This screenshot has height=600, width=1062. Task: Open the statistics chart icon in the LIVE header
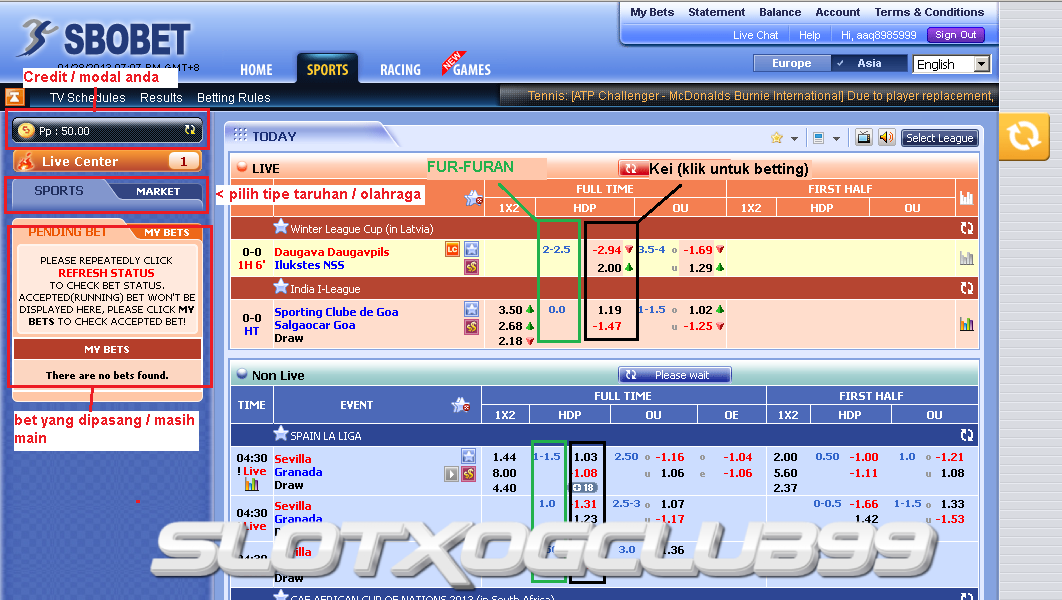tap(967, 198)
